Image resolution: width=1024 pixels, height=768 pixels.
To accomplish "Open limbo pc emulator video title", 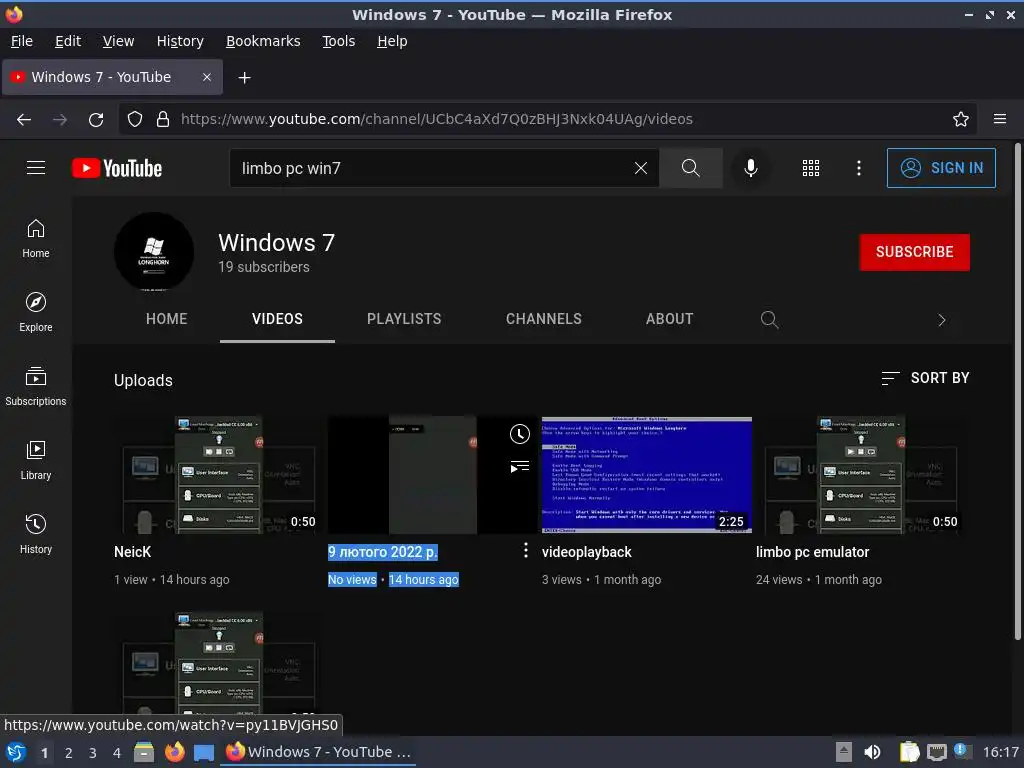I will 812,552.
